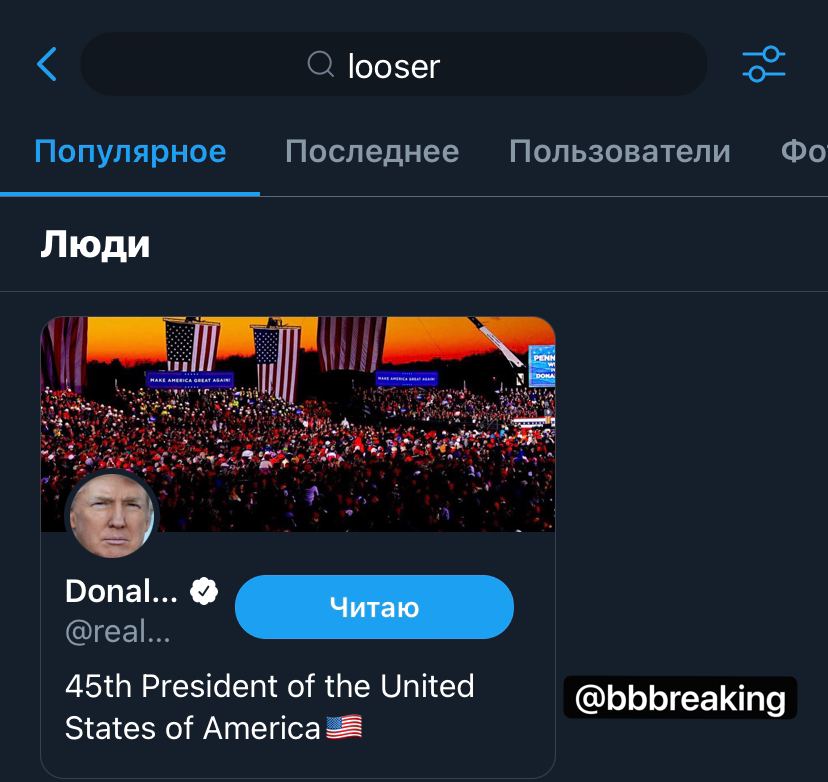Open the round profile avatar
Viewport: 828px width, 782px height.
tap(111, 516)
